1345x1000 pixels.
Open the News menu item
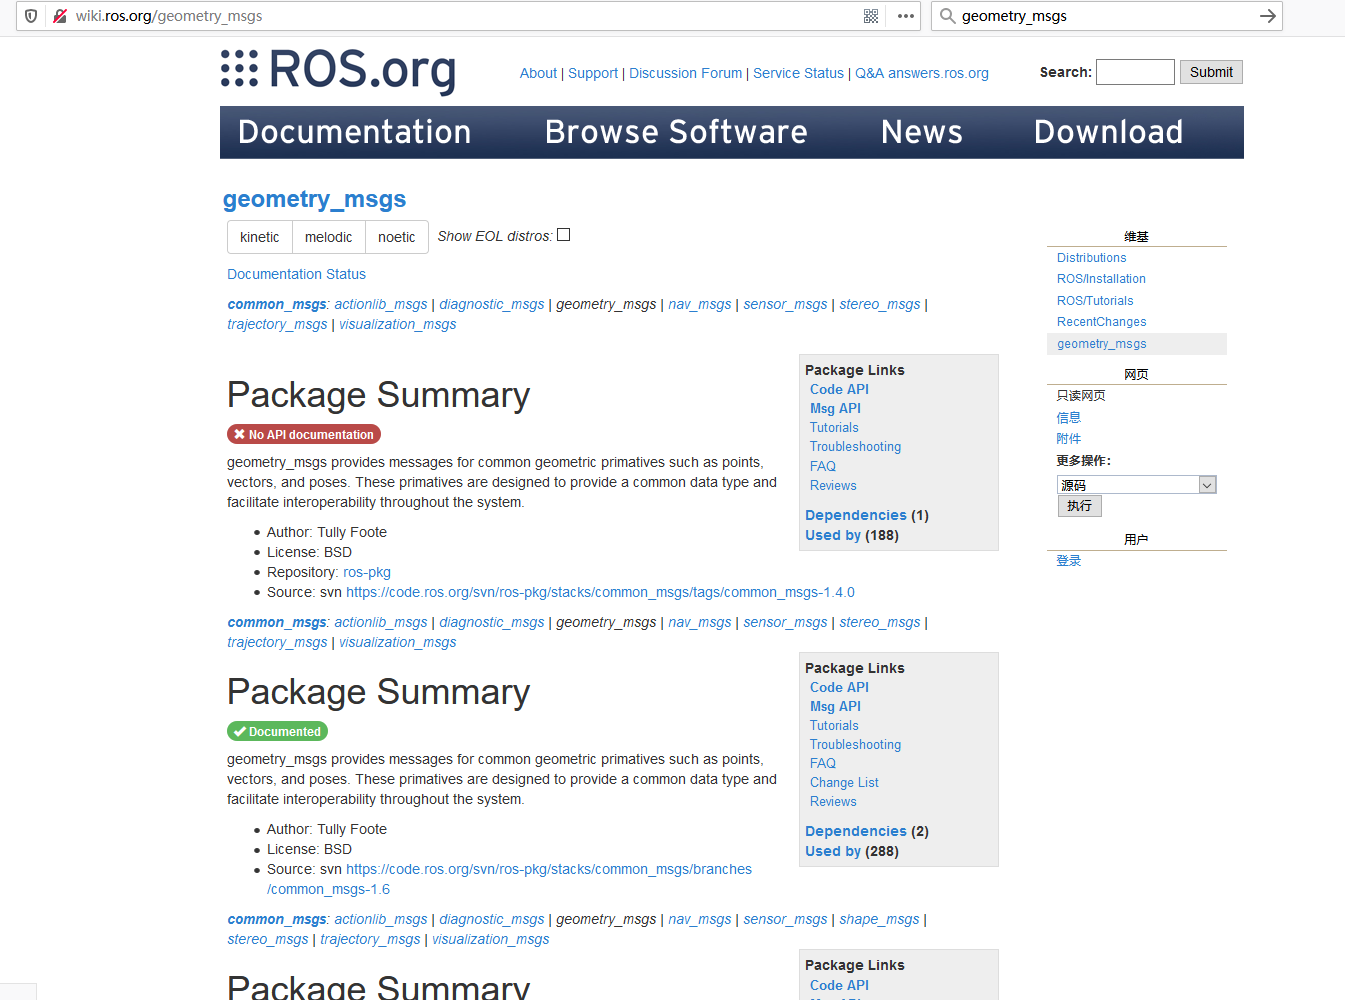click(x=922, y=132)
